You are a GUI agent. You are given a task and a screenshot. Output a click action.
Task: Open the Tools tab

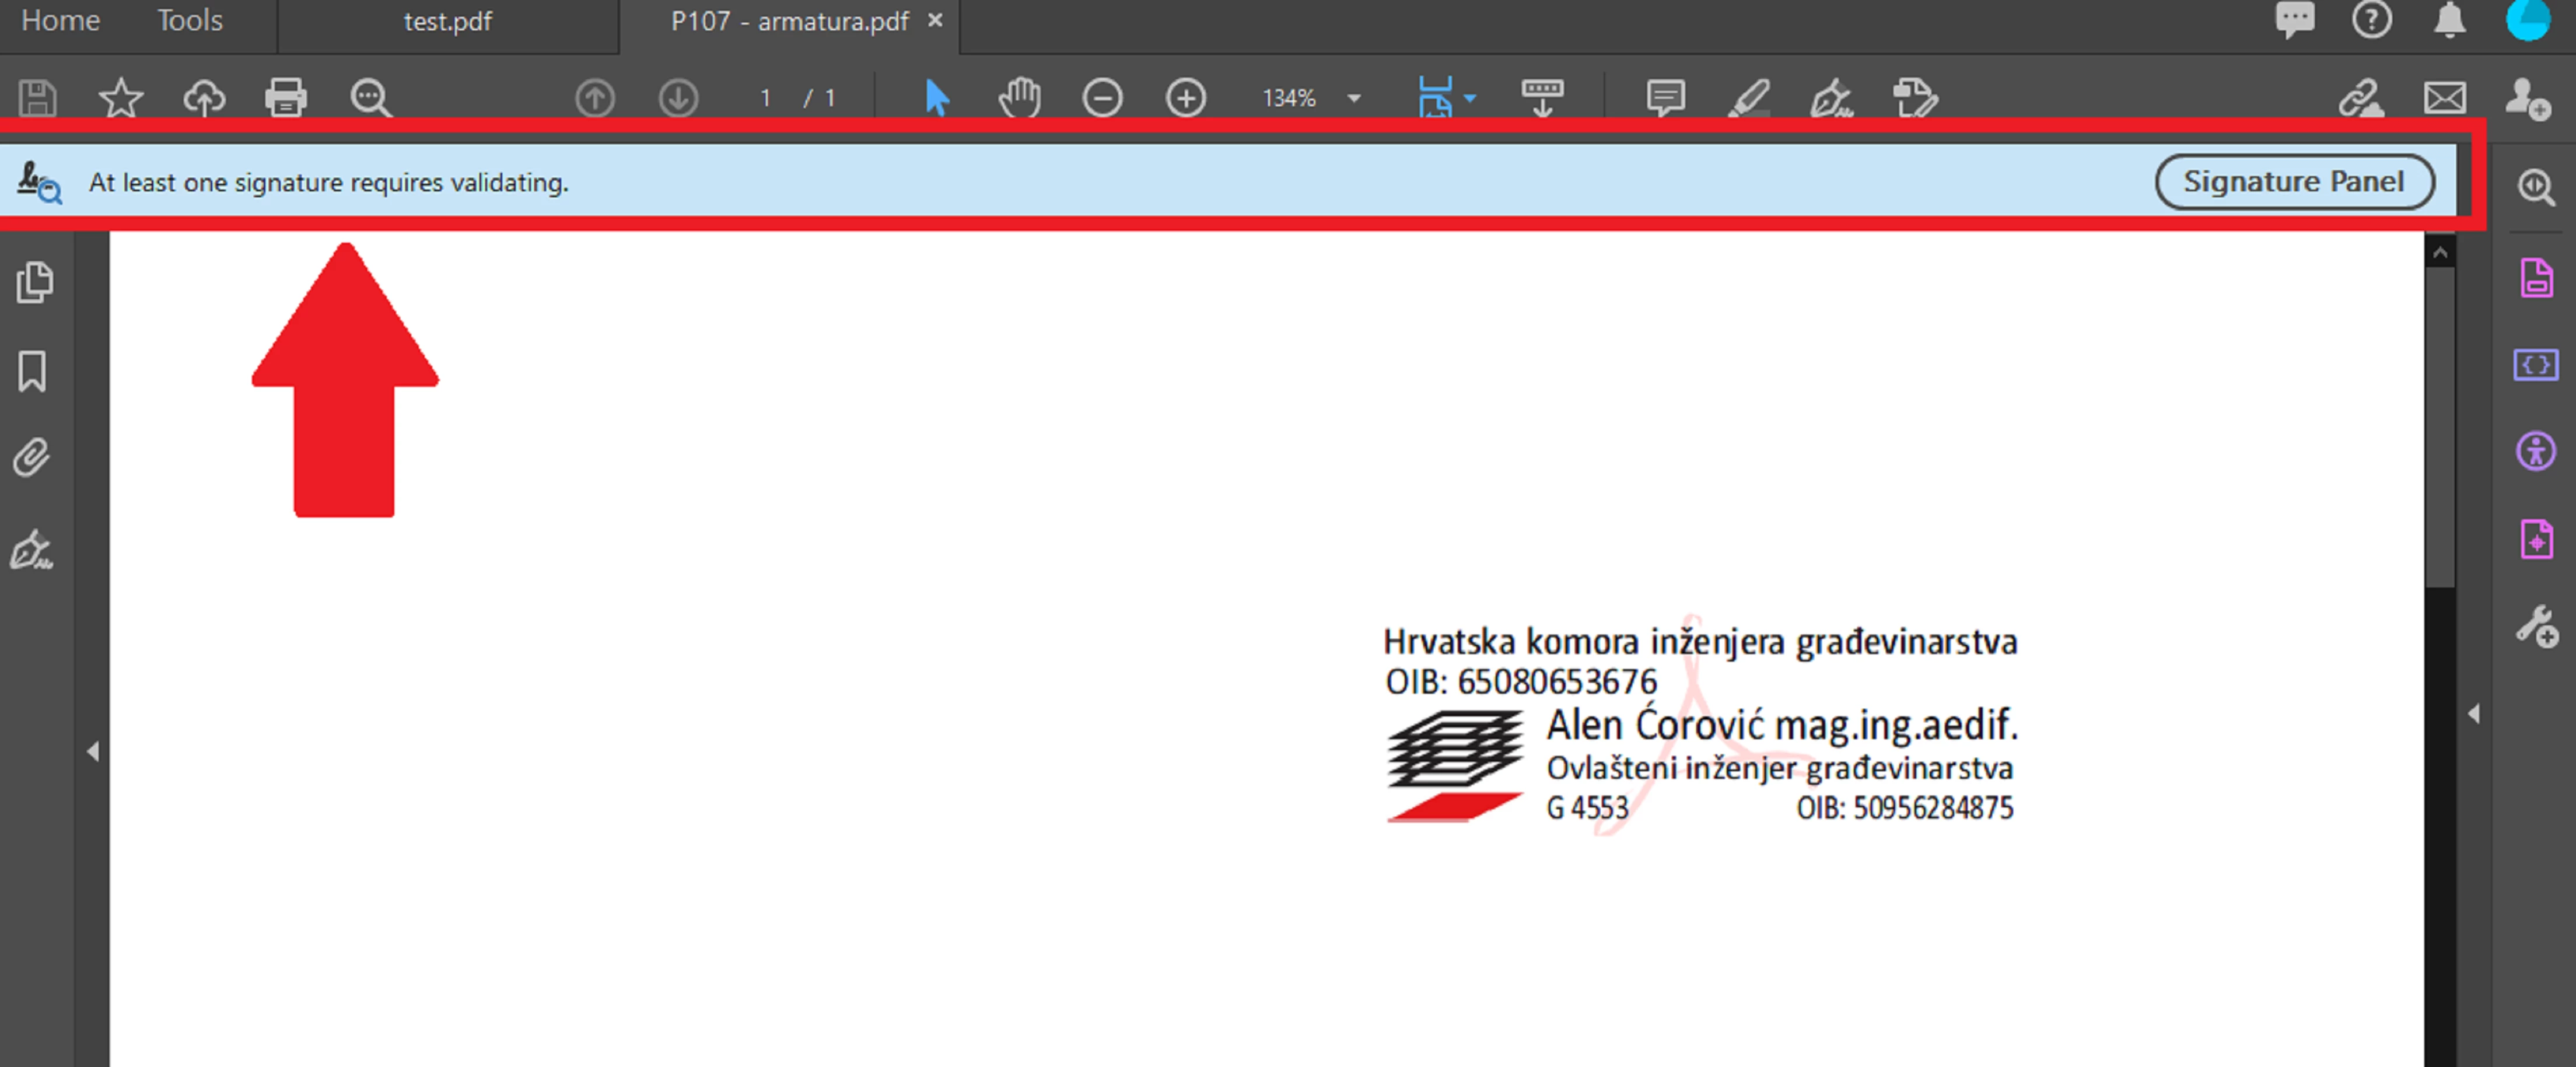(190, 21)
